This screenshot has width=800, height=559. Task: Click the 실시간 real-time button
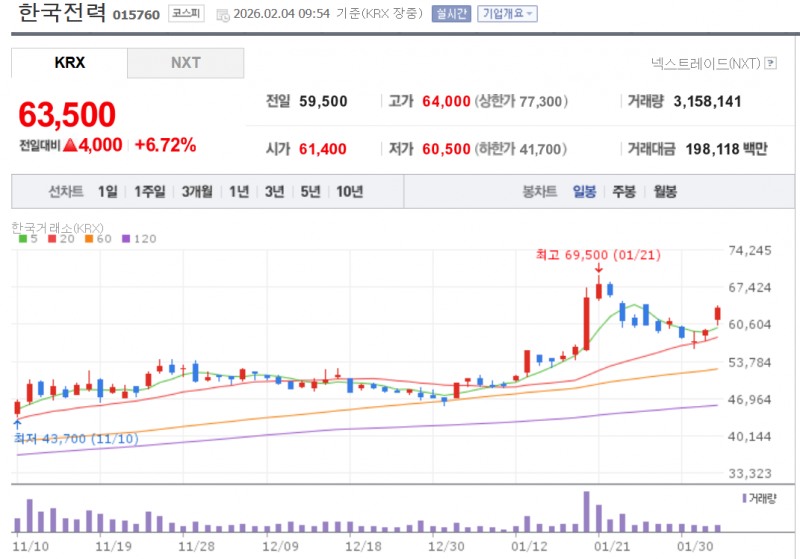[x=451, y=14]
